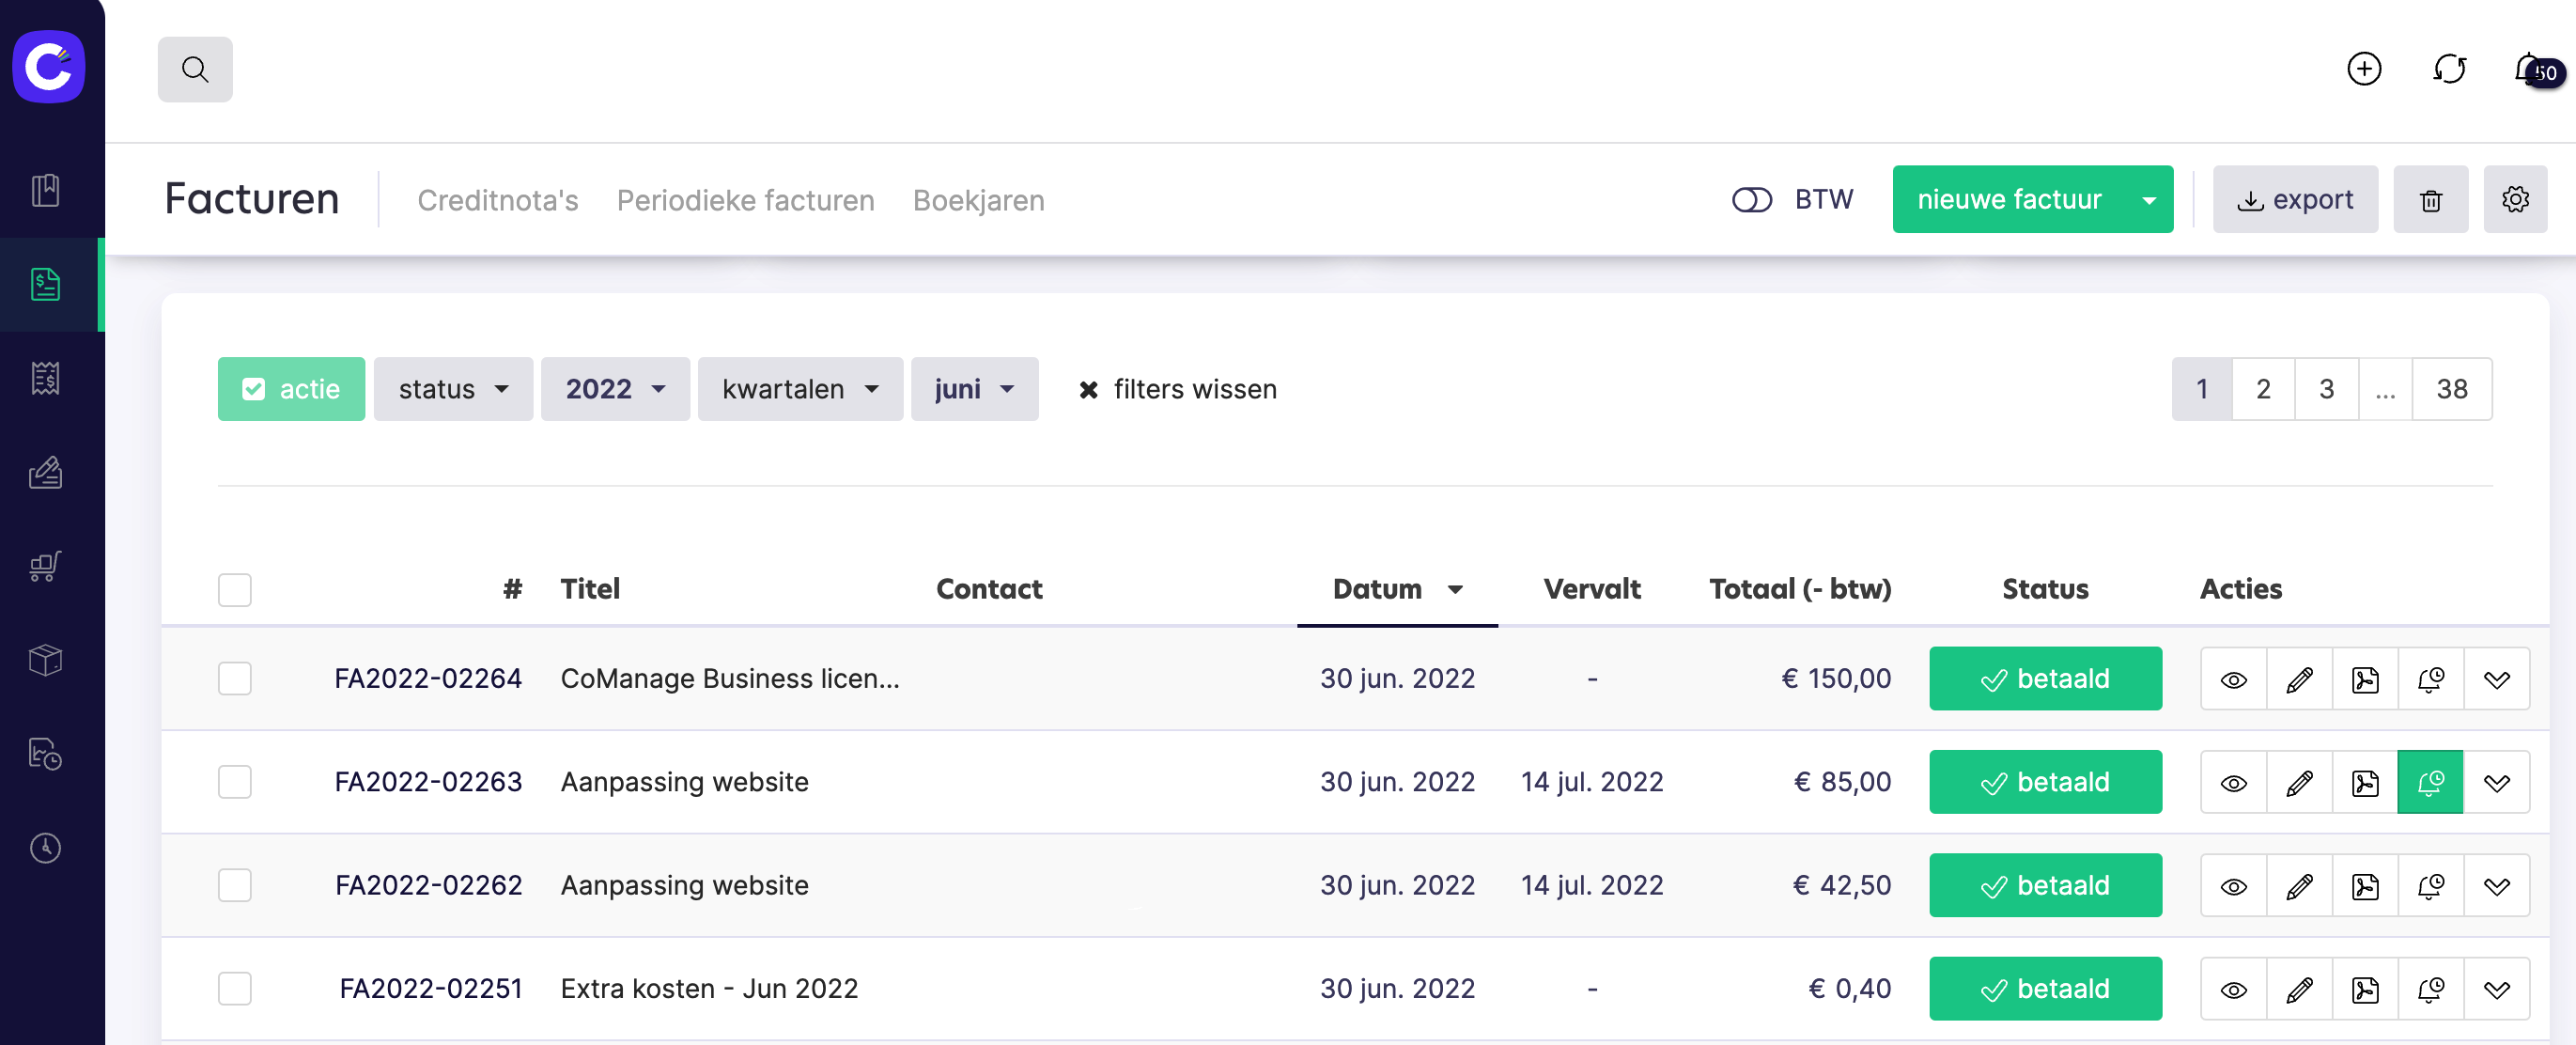Click the export button
The height and width of the screenshot is (1045, 2576).
pos(2295,199)
